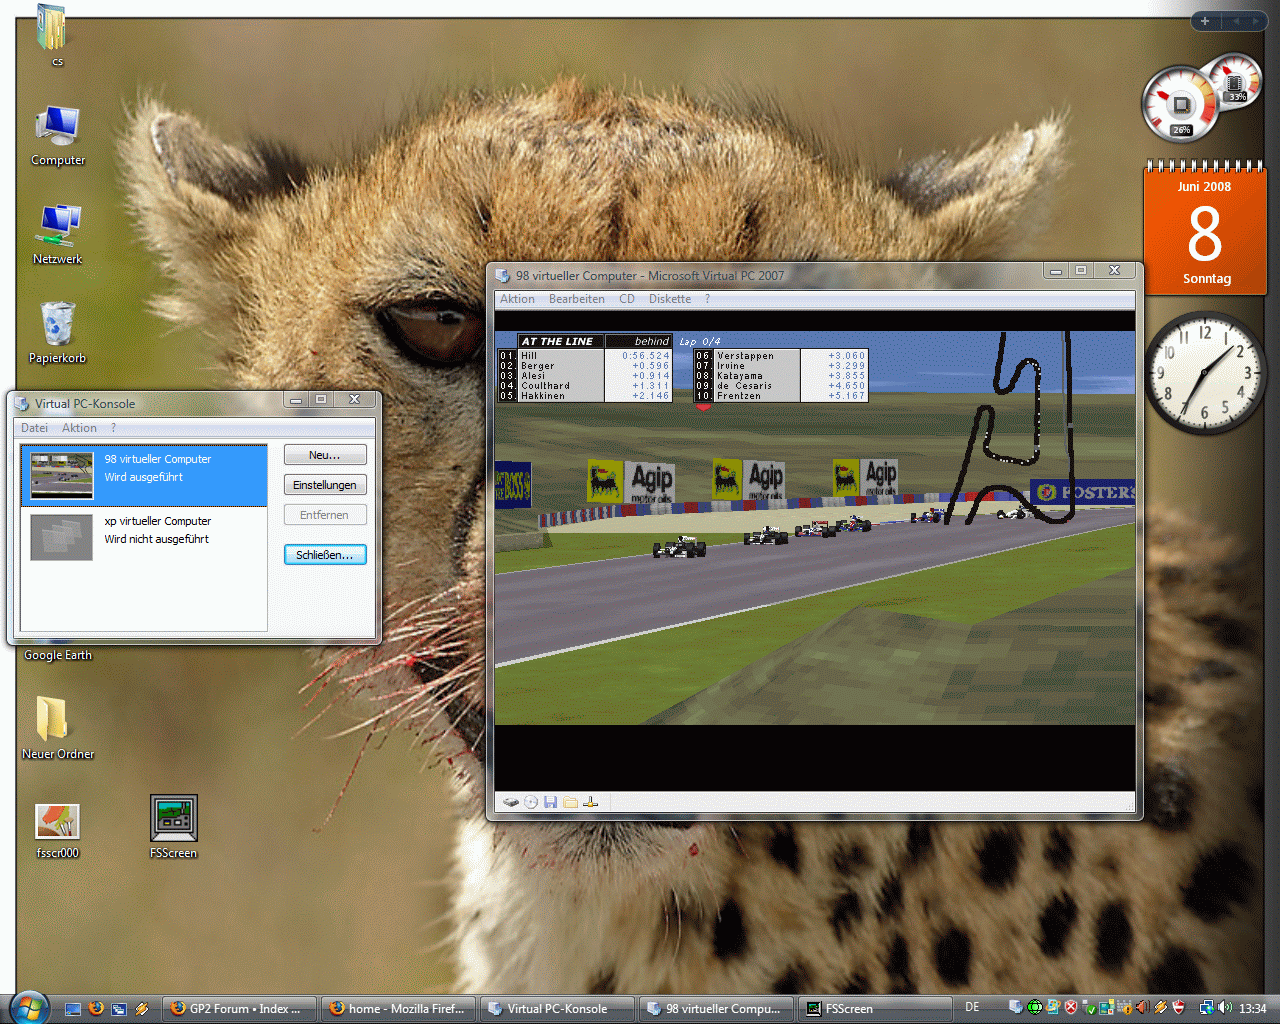Open the Bearbeiten menu

click(576, 299)
